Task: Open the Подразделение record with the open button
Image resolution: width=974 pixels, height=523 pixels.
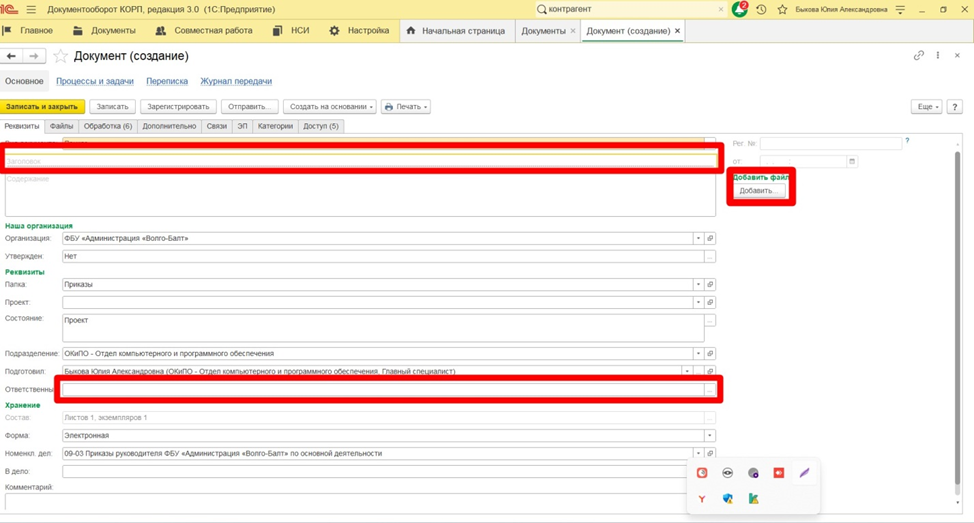Action: (710, 353)
